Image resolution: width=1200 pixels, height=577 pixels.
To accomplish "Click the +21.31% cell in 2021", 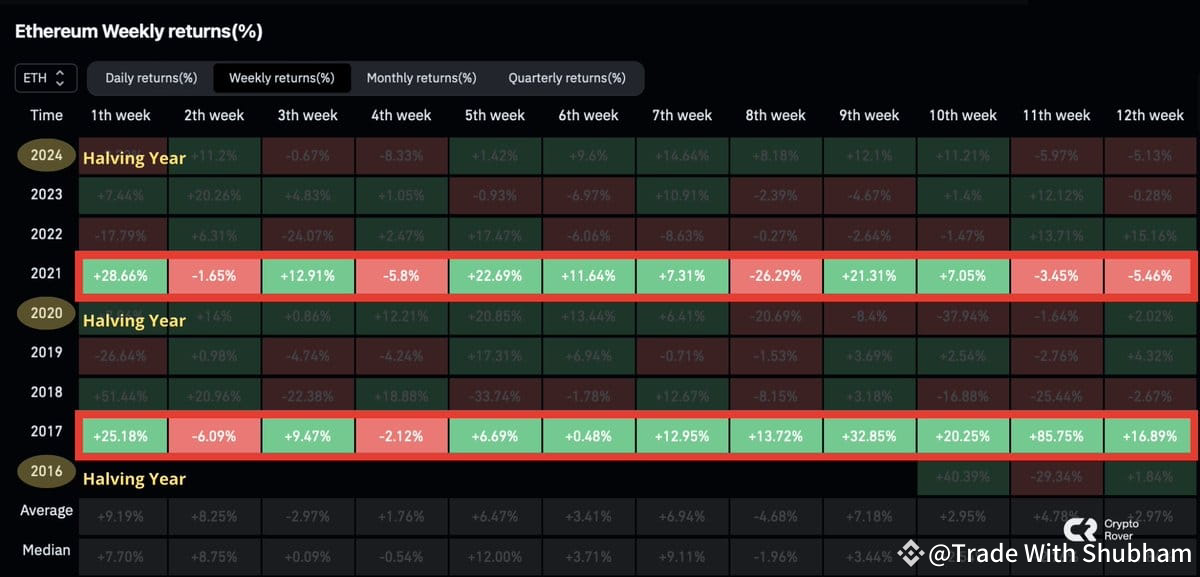I will 869,275.
